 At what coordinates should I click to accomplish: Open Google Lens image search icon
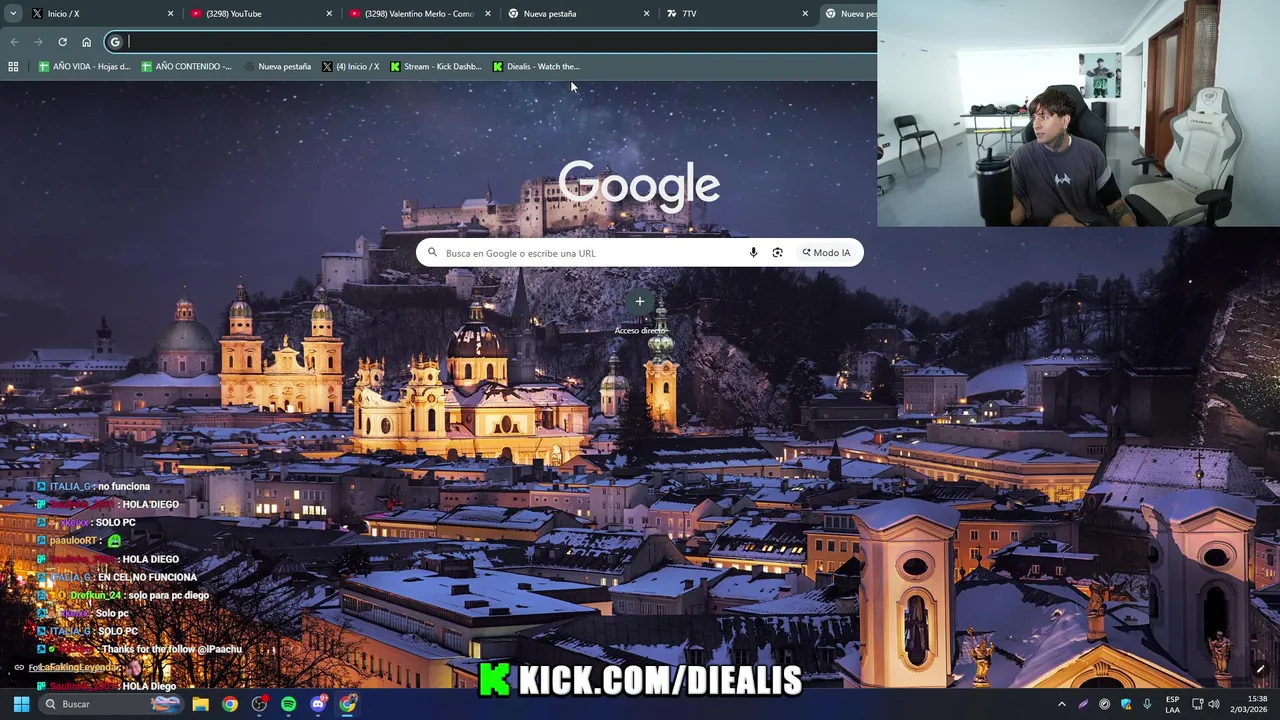coord(777,253)
